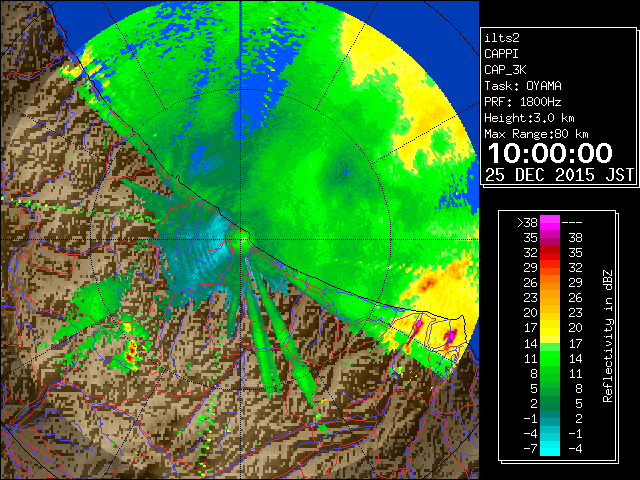Screen dimensions: 640x480
Task: Click the 'CAP_3K' product name
Action: coord(505,70)
